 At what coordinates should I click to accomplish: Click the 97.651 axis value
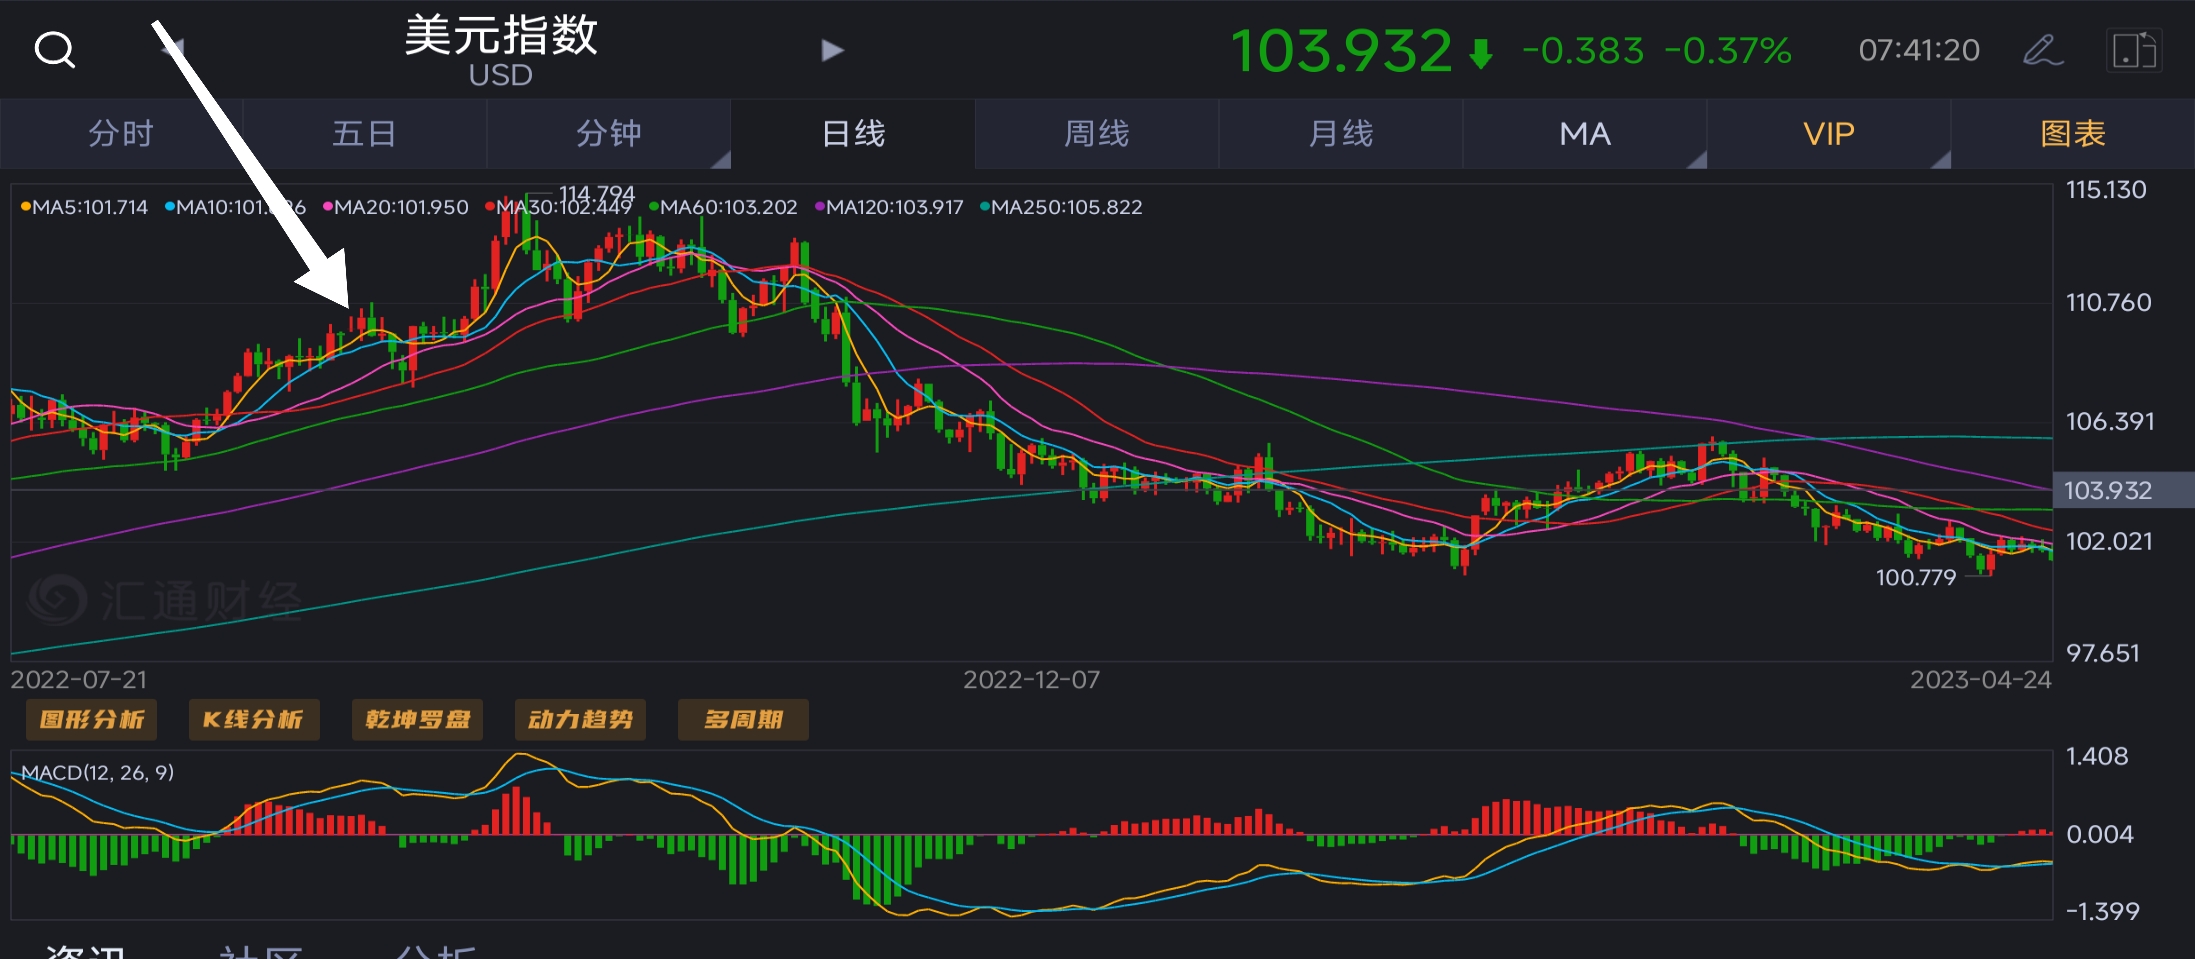pyautogui.click(x=2103, y=653)
